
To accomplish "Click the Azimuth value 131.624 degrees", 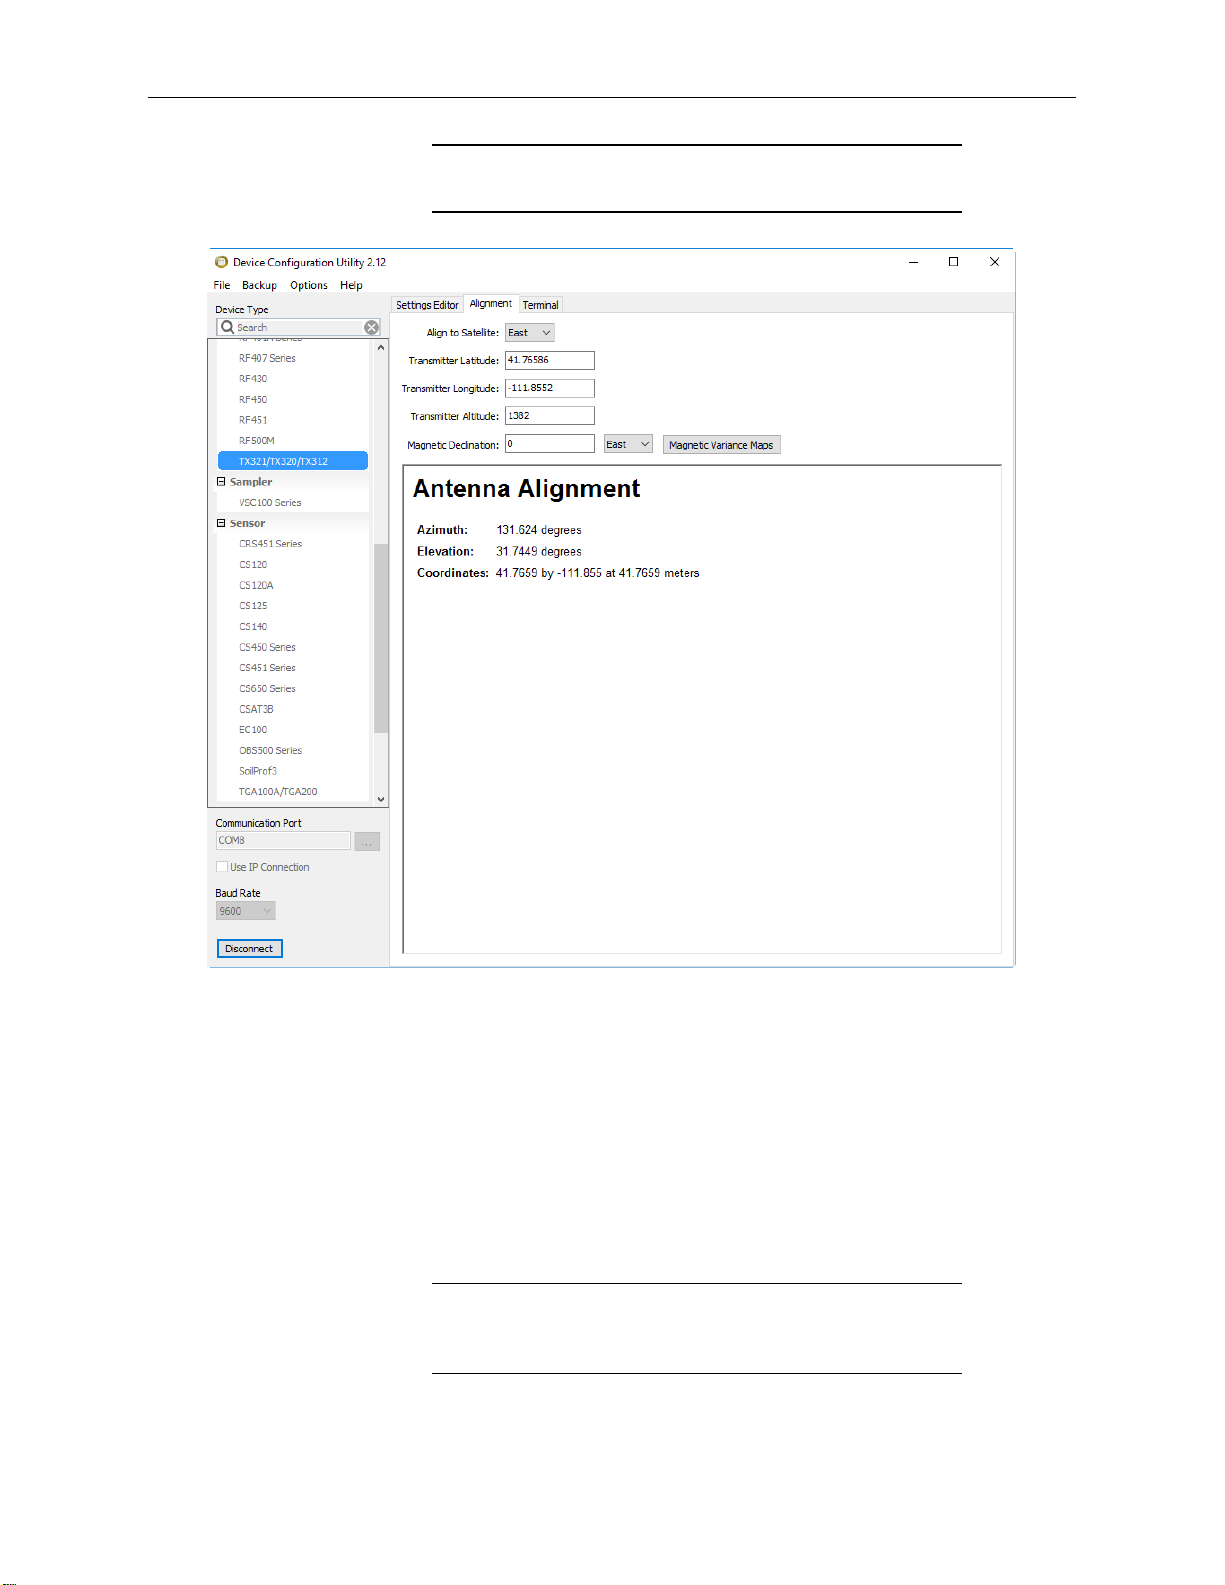I will click(x=539, y=530).
